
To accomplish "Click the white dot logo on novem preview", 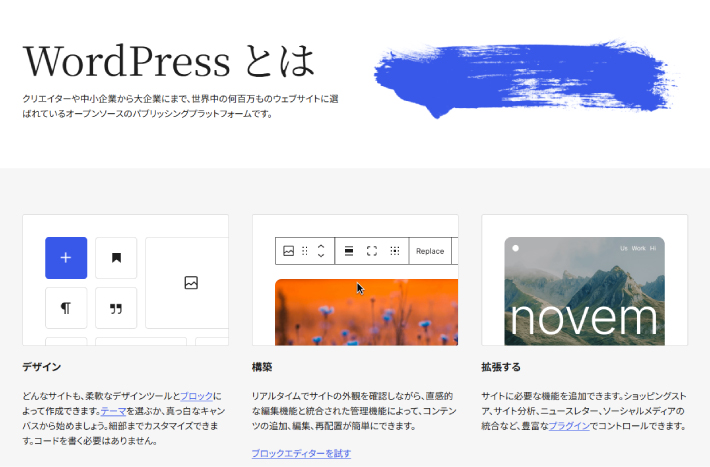I will pos(515,248).
